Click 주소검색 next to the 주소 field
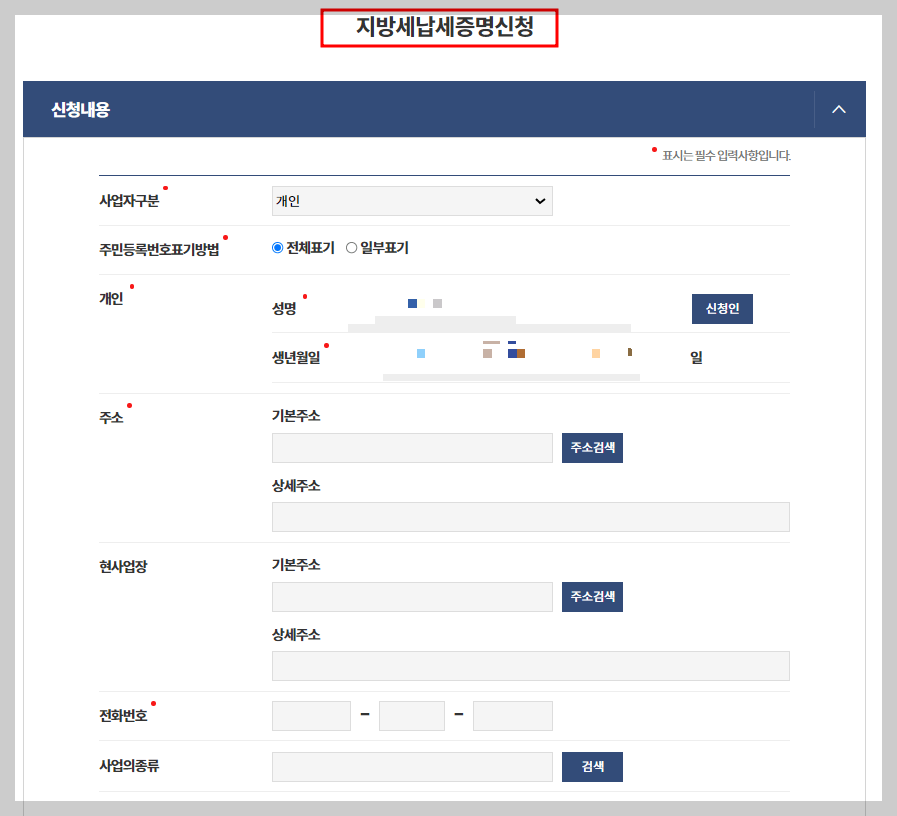Viewport: 897px width, 816px height. [x=591, y=447]
